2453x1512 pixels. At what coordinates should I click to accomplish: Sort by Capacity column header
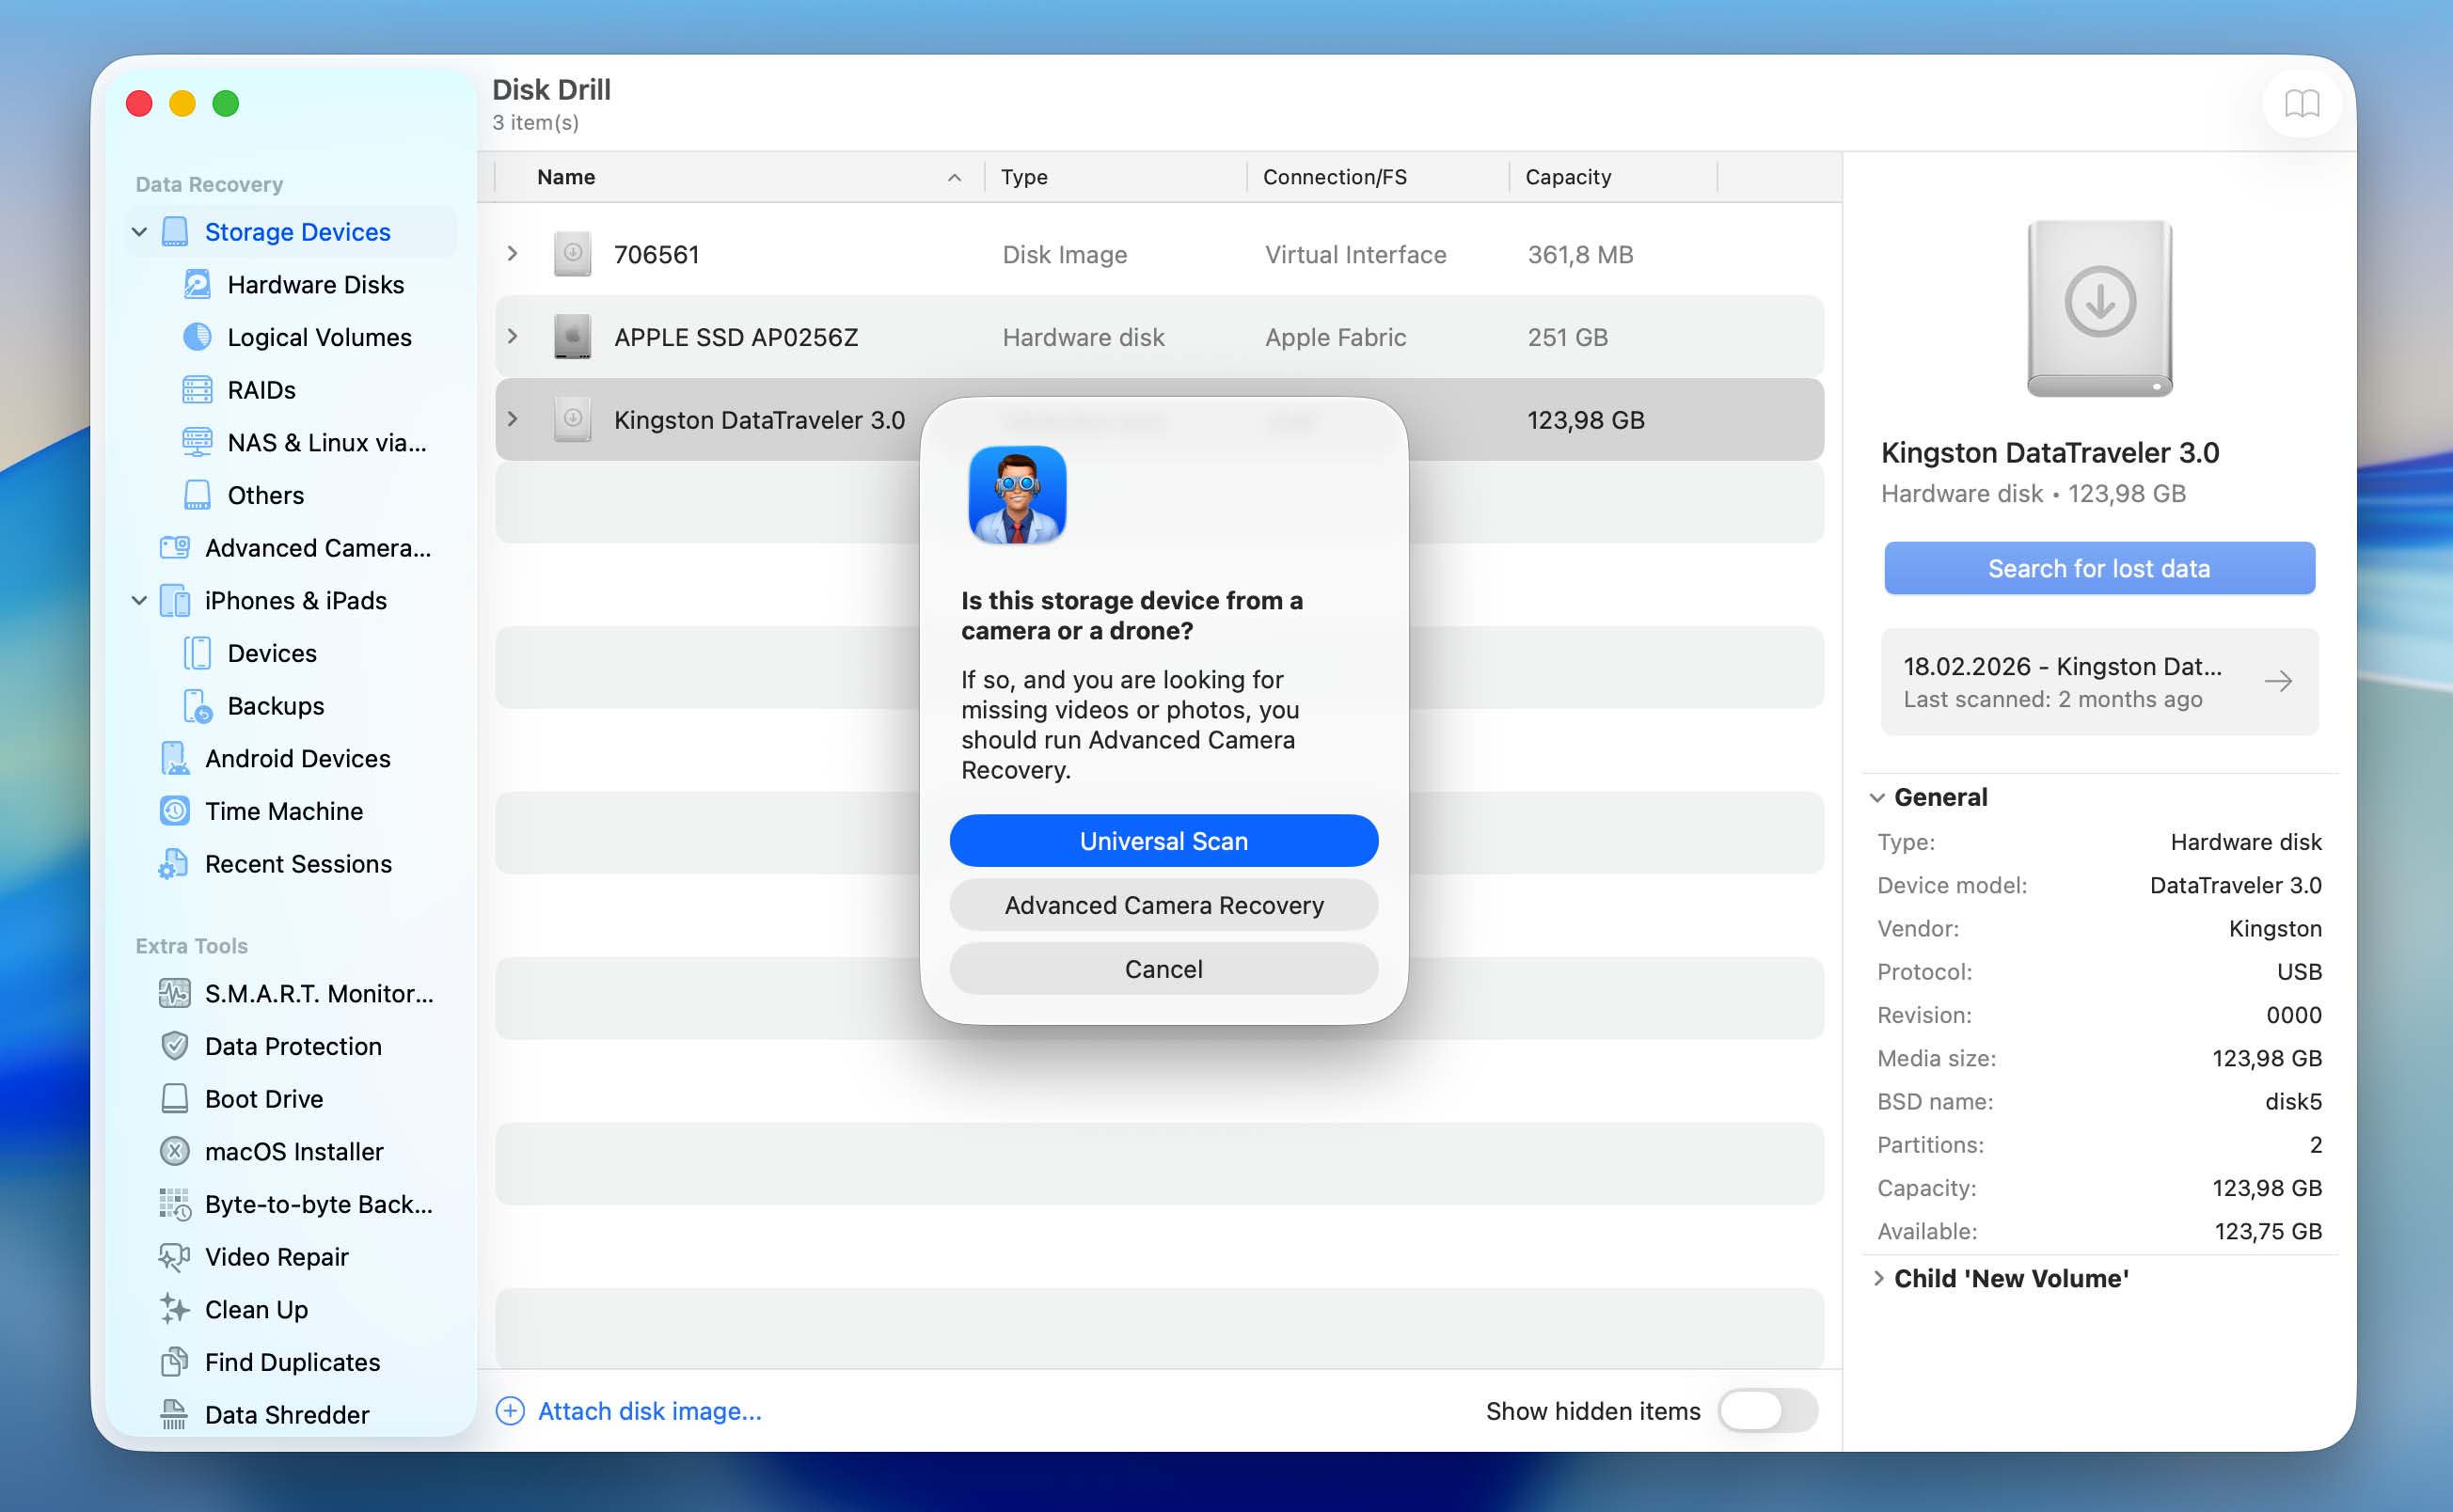click(1613, 177)
